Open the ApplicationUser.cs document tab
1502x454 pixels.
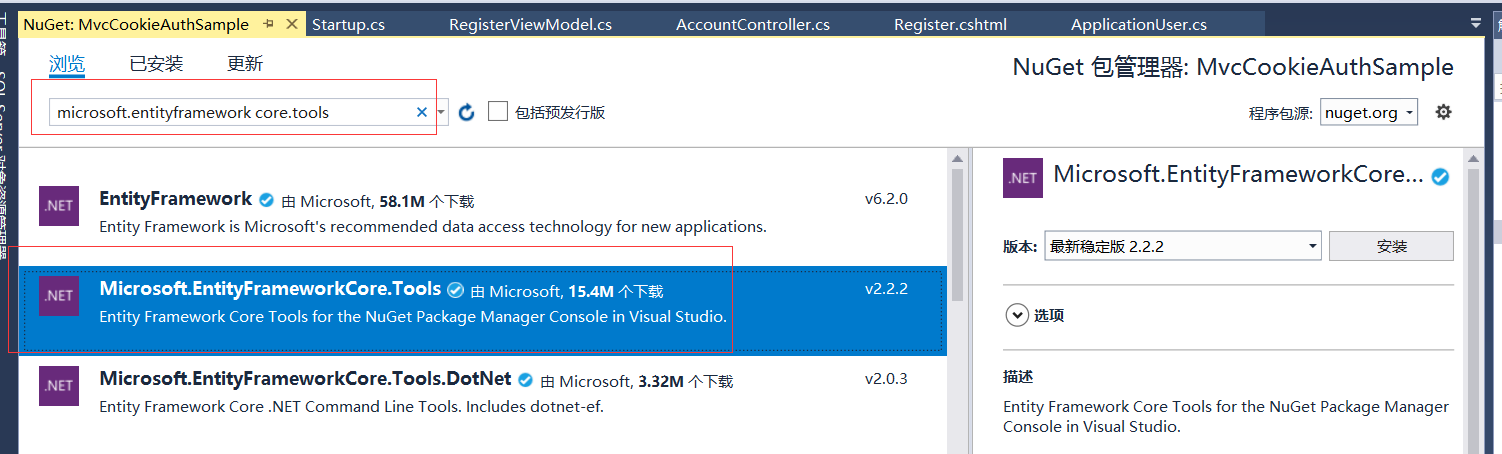[1139, 24]
